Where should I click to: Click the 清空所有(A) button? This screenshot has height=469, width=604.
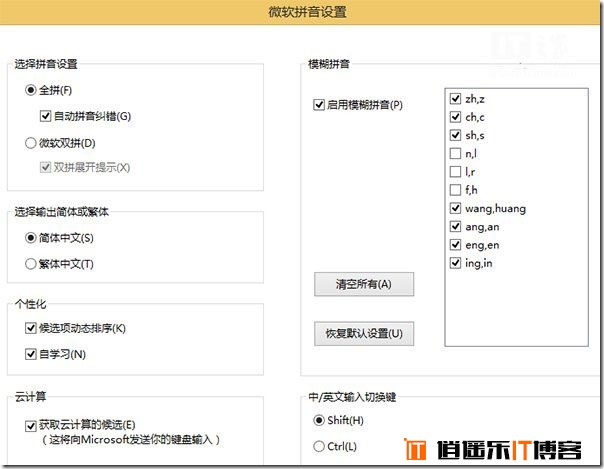(364, 284)
